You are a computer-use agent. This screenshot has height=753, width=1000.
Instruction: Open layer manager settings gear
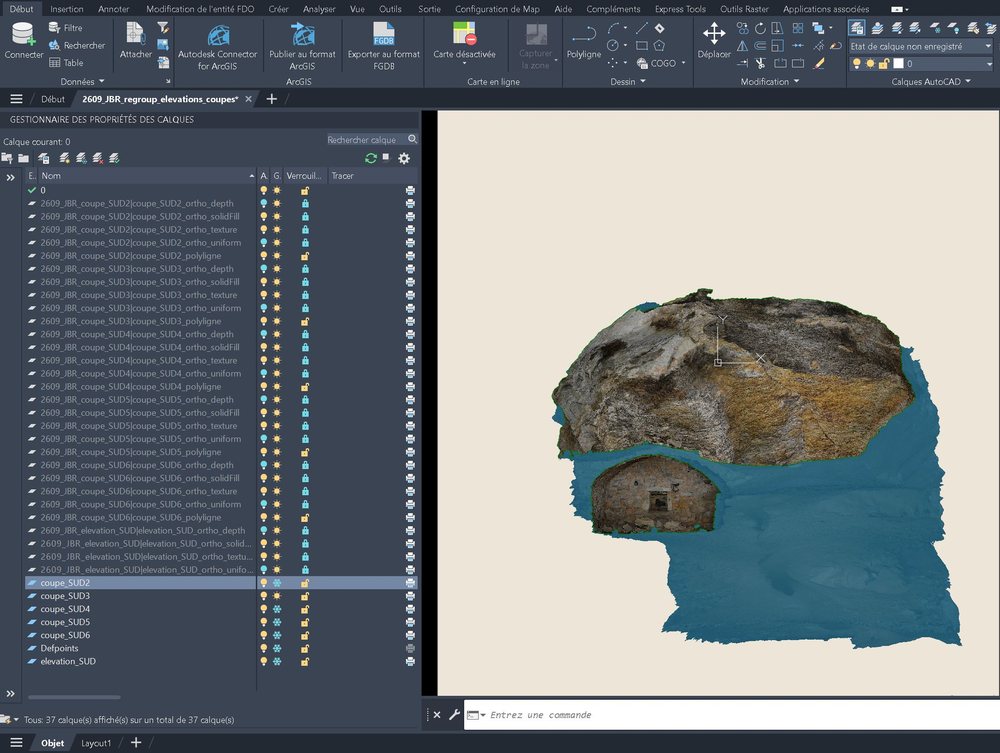click(x=404, y=158)
